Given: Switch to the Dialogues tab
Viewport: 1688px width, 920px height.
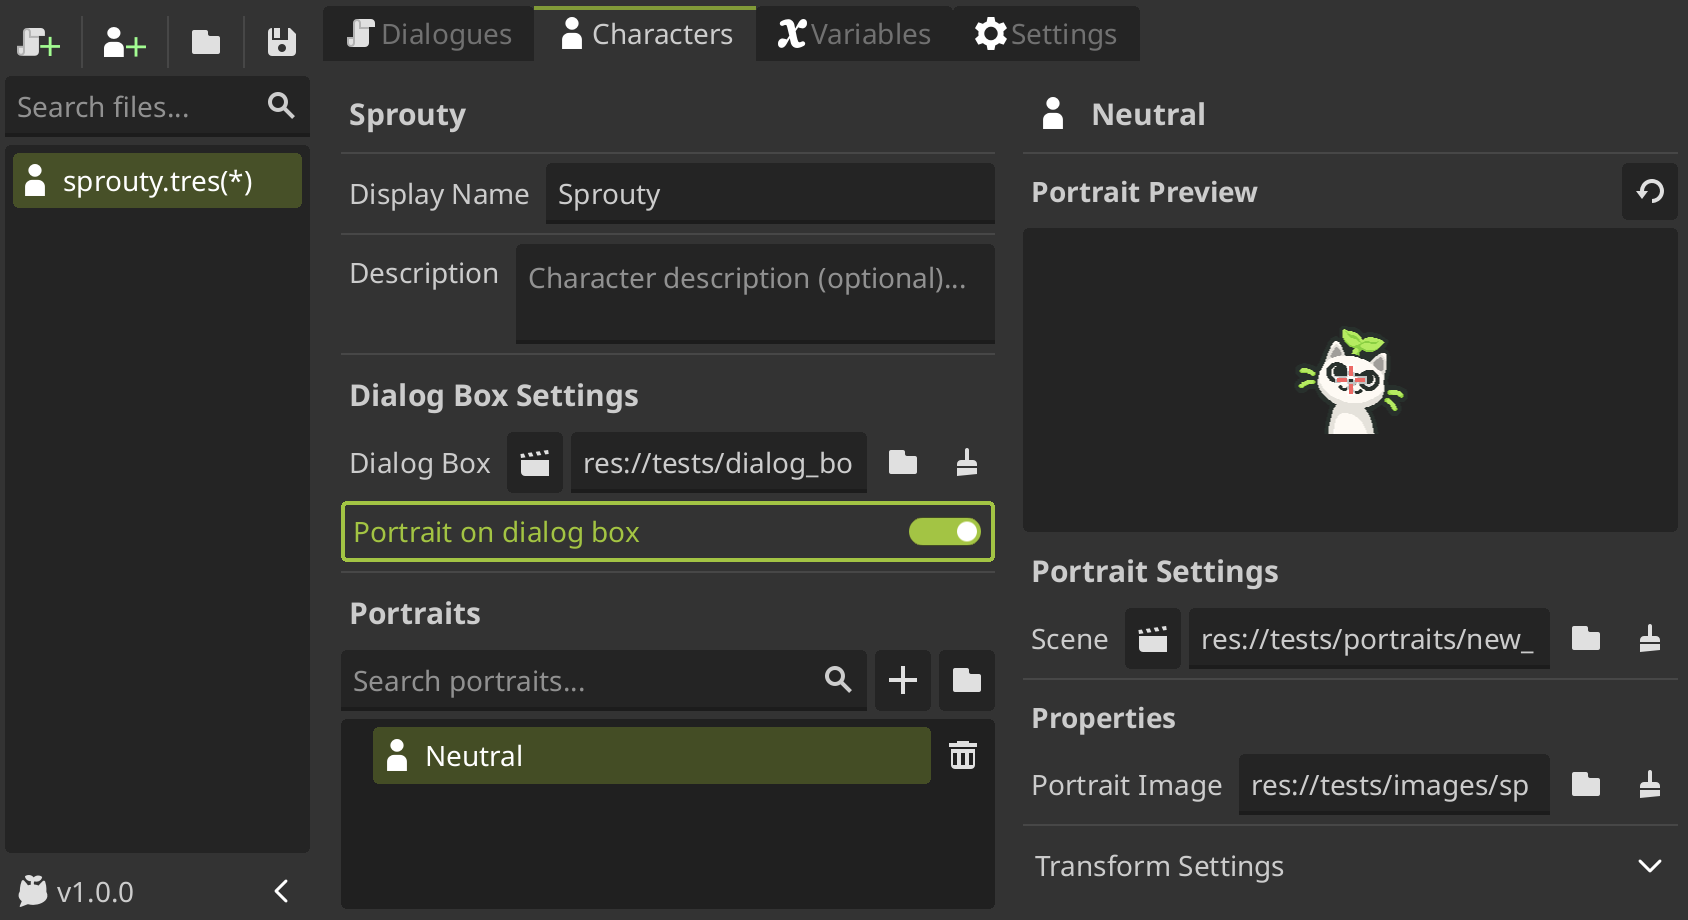Looking at the screenshot, I should click(428, 33).
